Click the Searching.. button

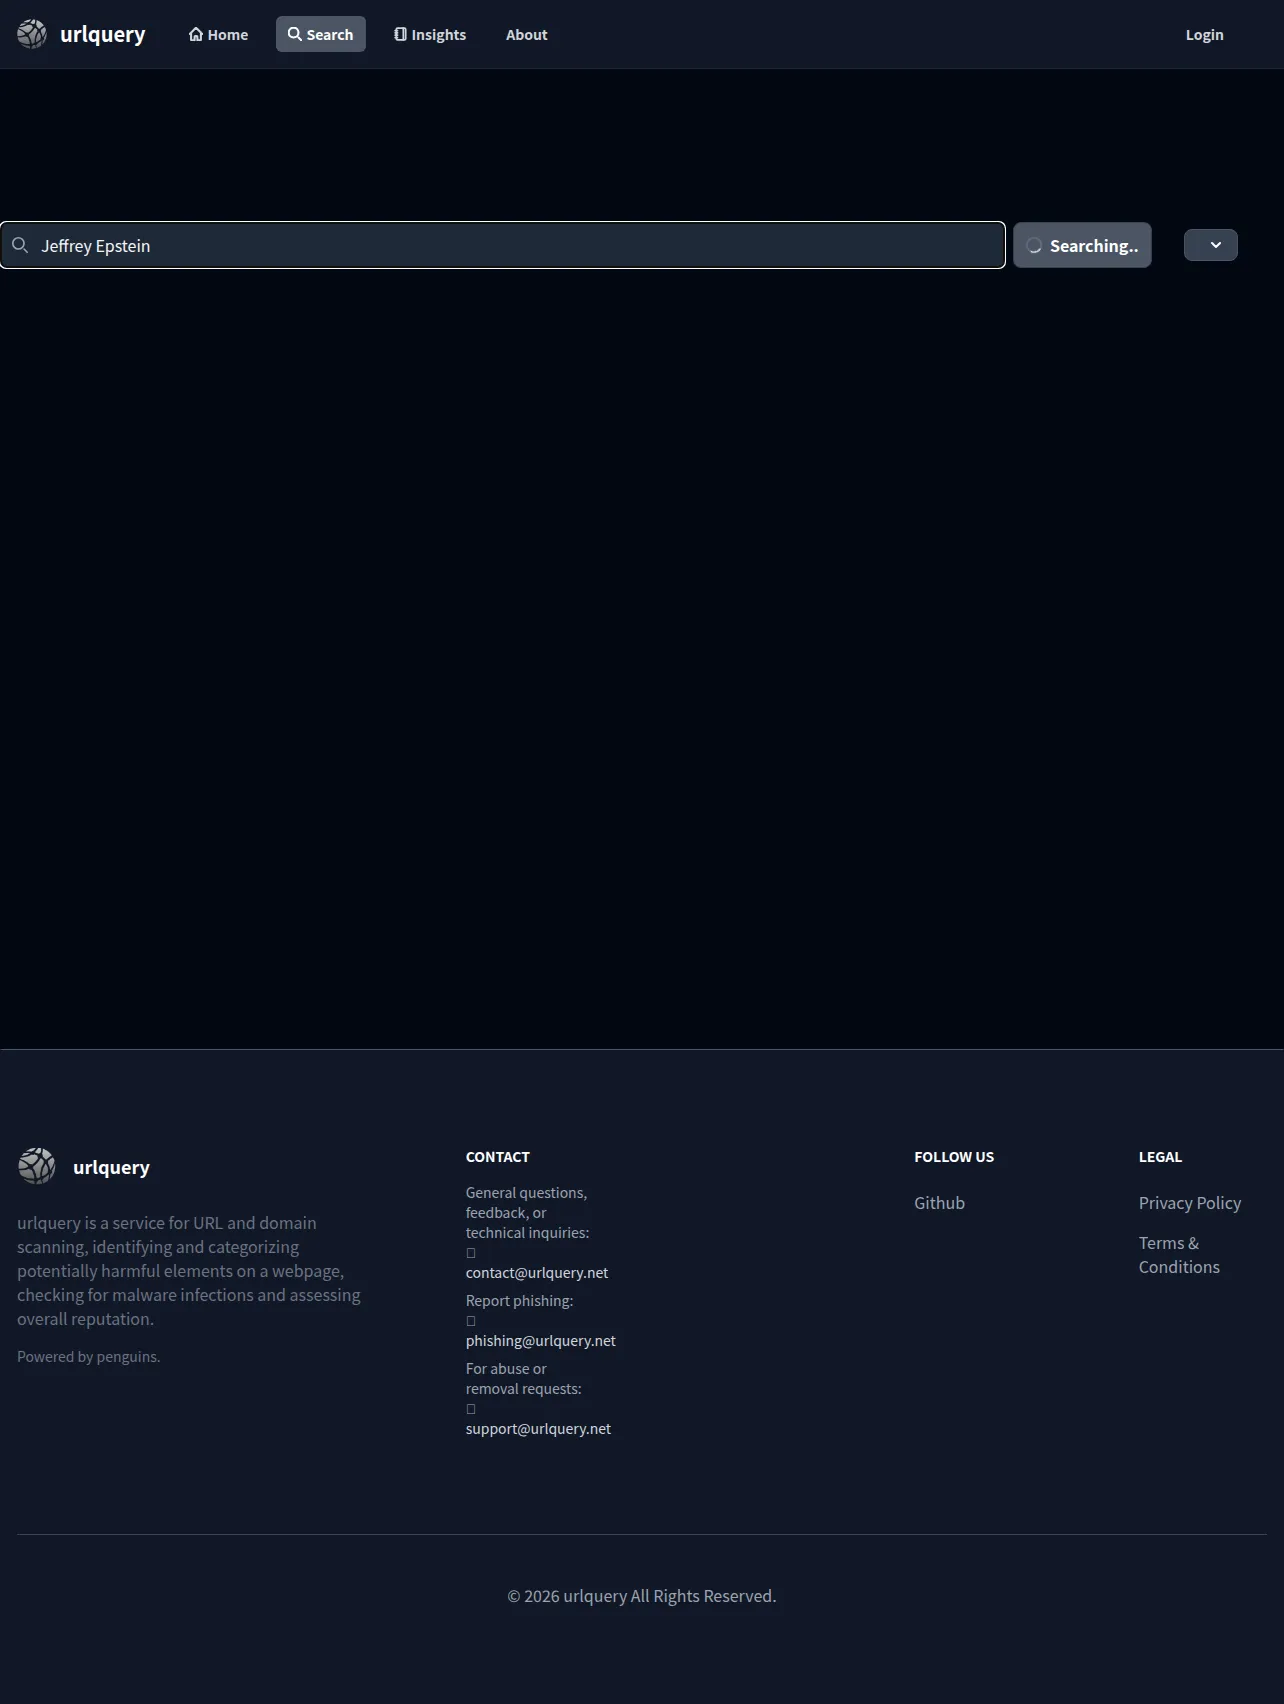(1082, 245)
